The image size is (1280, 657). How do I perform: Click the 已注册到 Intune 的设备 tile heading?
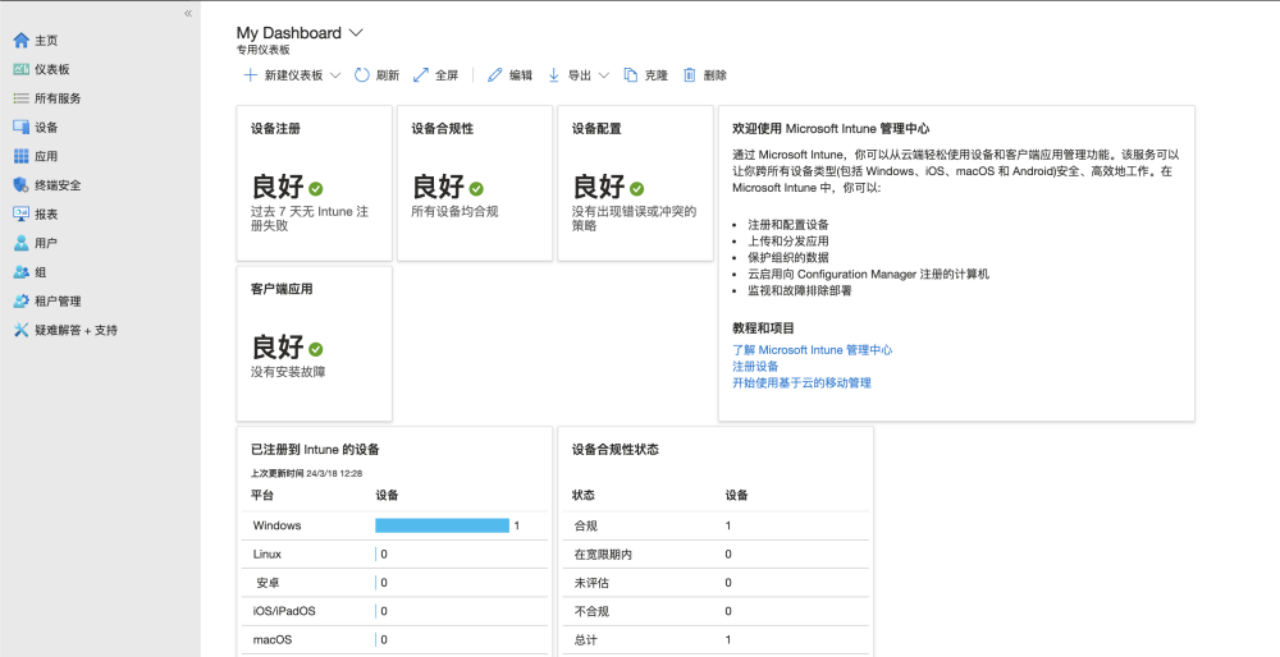(x=315, y=450)
